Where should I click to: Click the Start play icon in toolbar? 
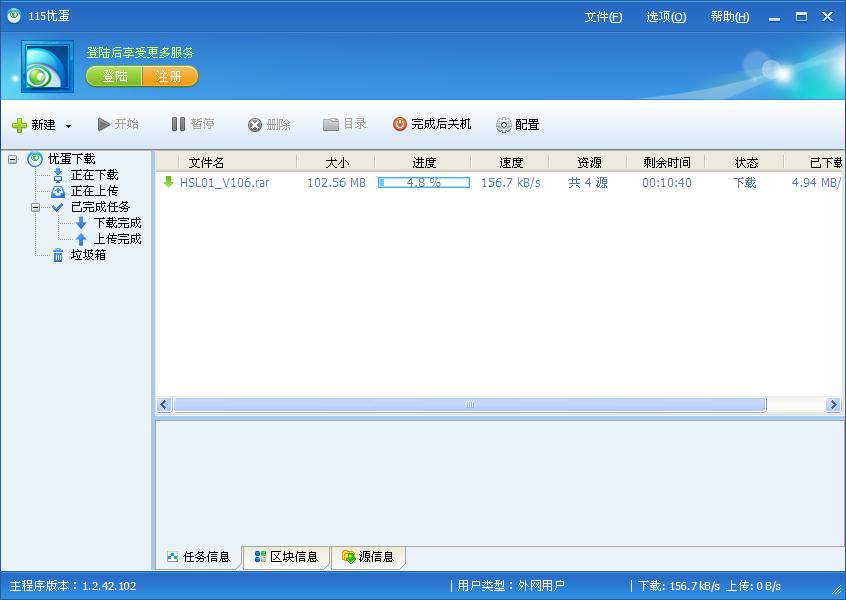pos(104,125)
